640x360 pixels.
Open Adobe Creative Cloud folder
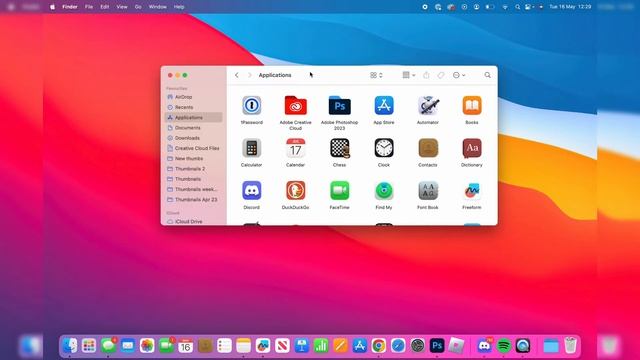(x=296, y=106)
